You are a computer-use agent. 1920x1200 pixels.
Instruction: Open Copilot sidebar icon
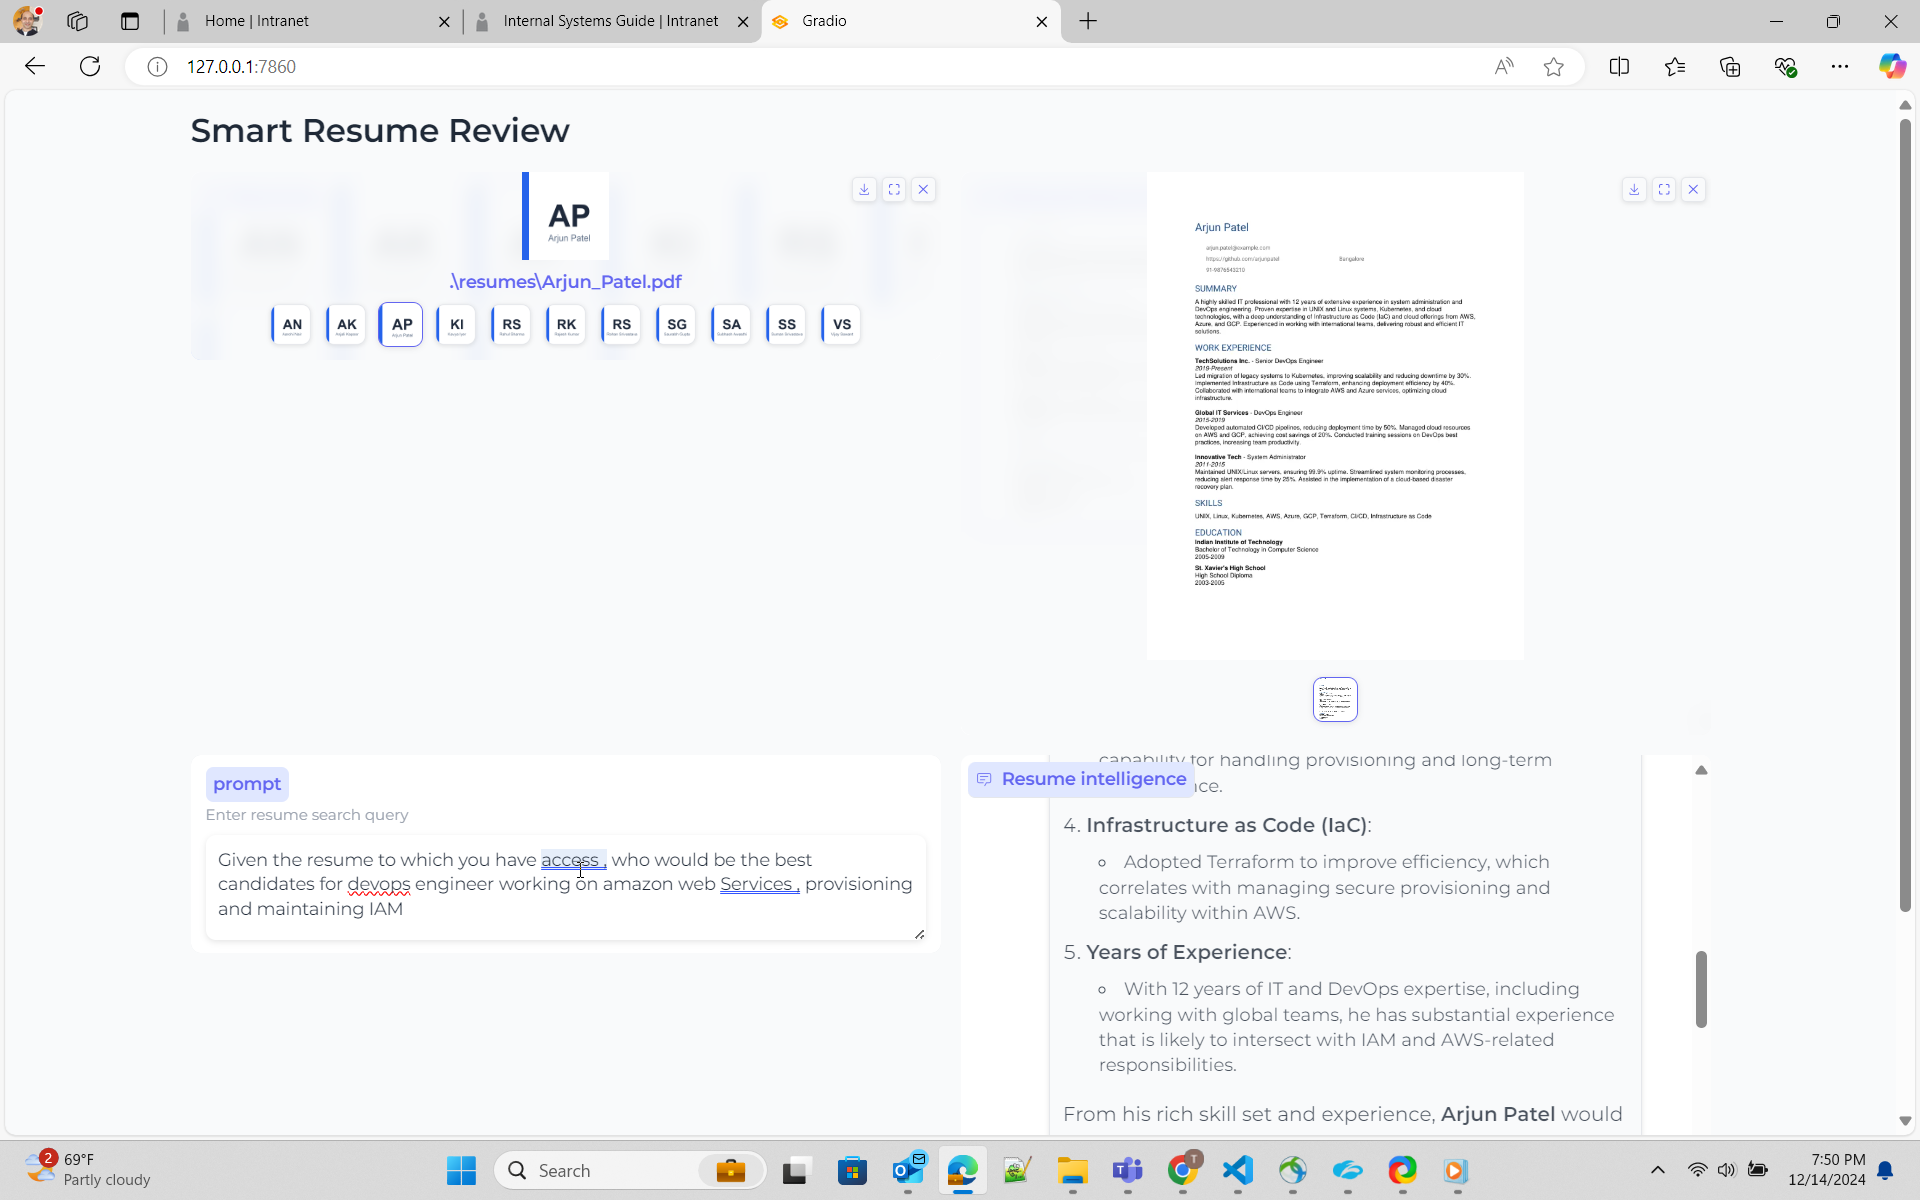(1891, 67)
